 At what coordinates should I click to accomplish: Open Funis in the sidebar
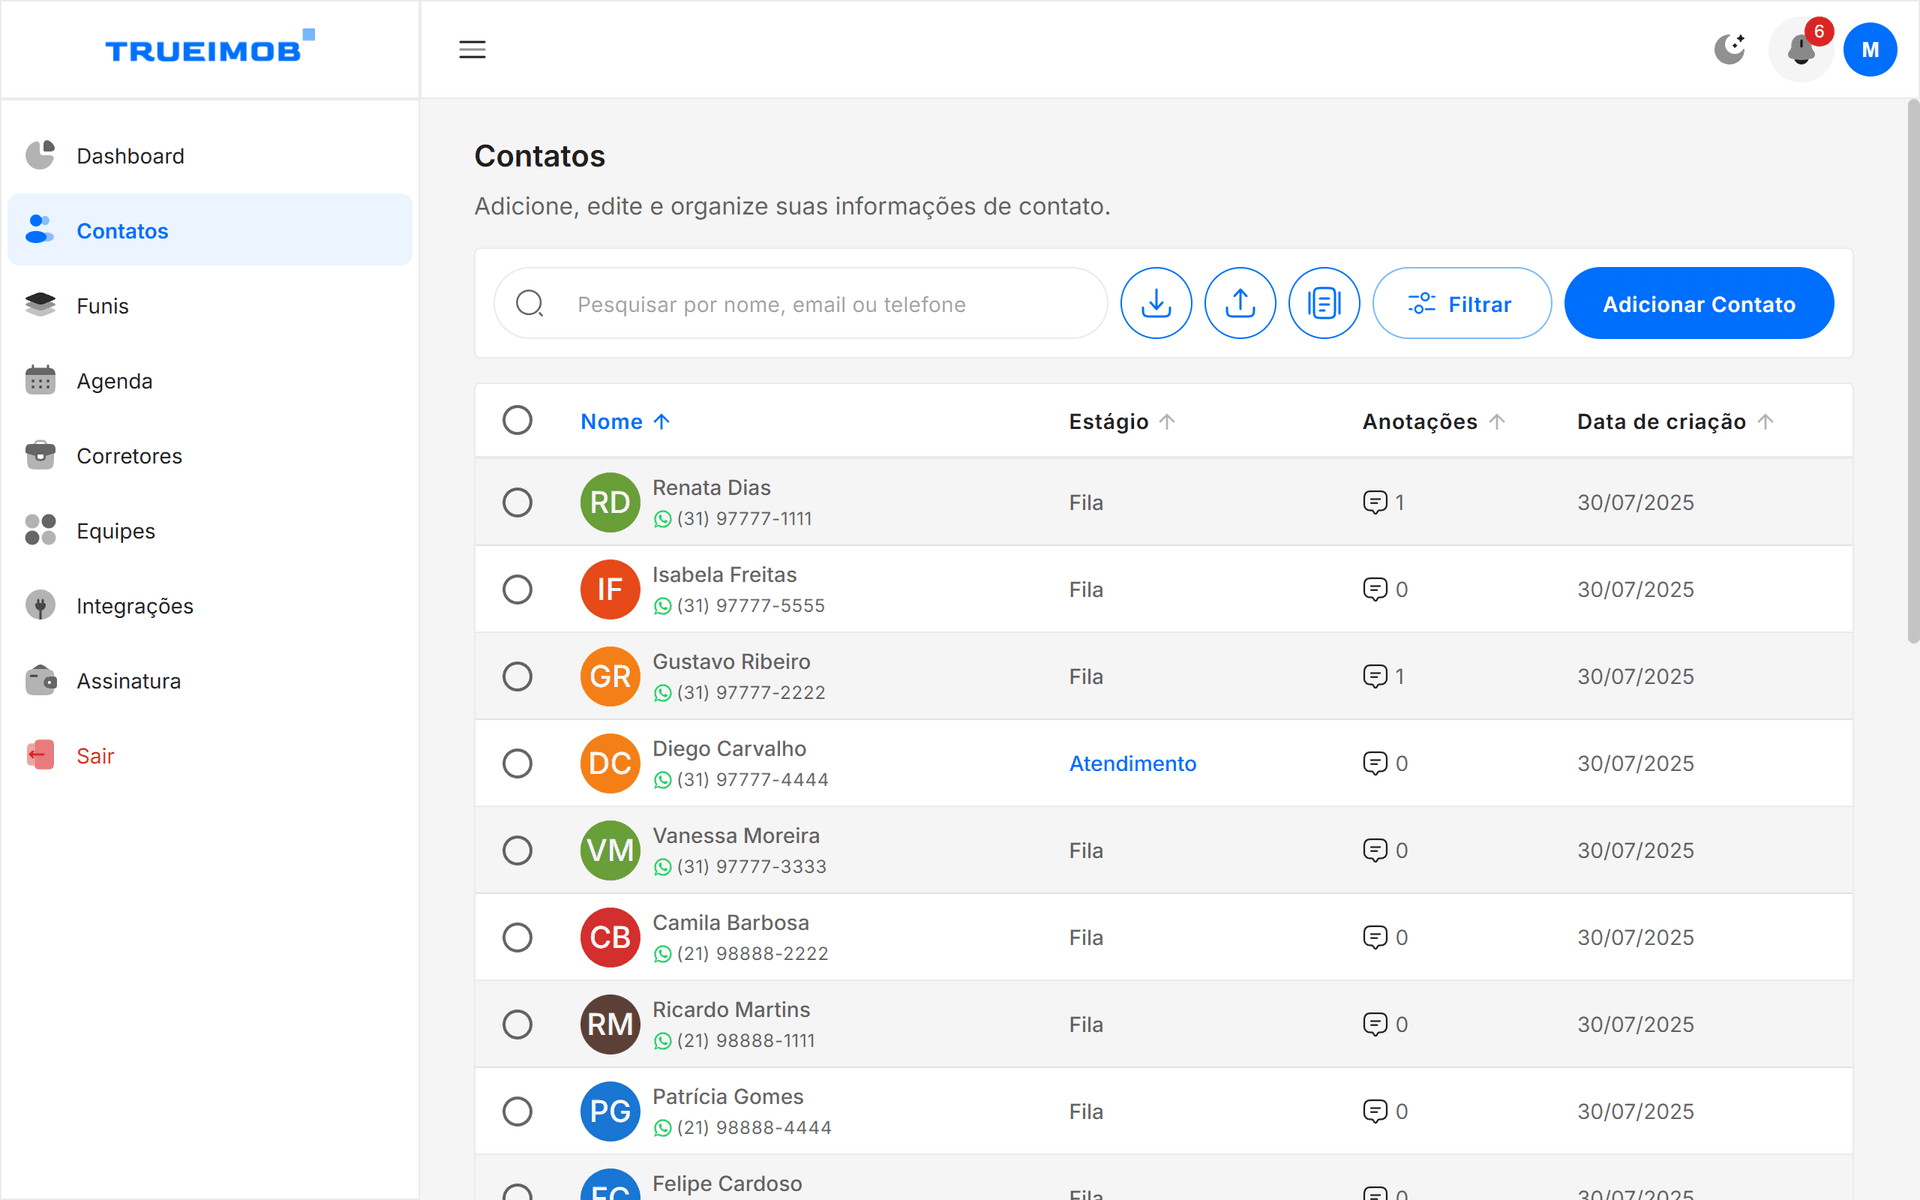(102, 306)
